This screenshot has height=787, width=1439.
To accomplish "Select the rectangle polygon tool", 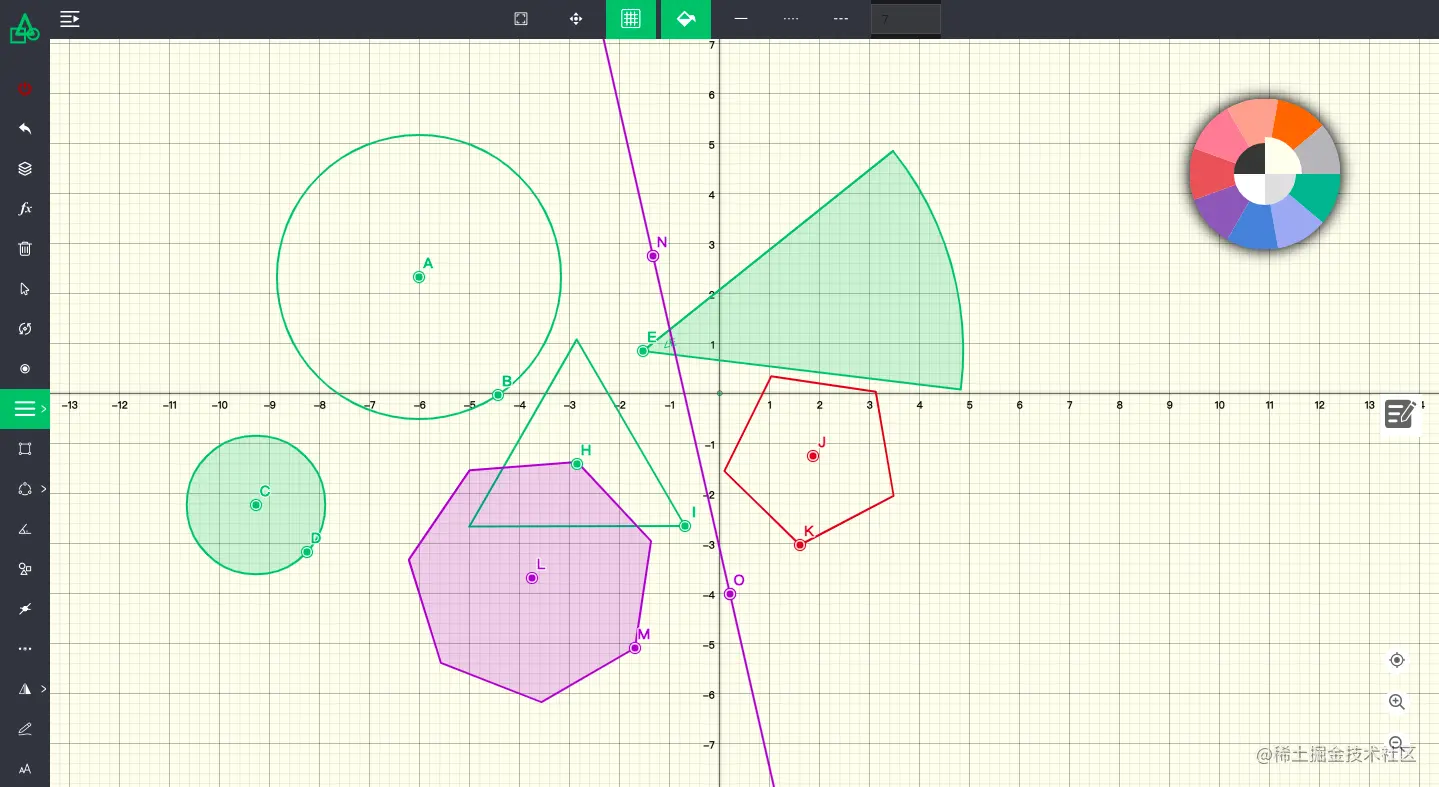I will [25, 449].
